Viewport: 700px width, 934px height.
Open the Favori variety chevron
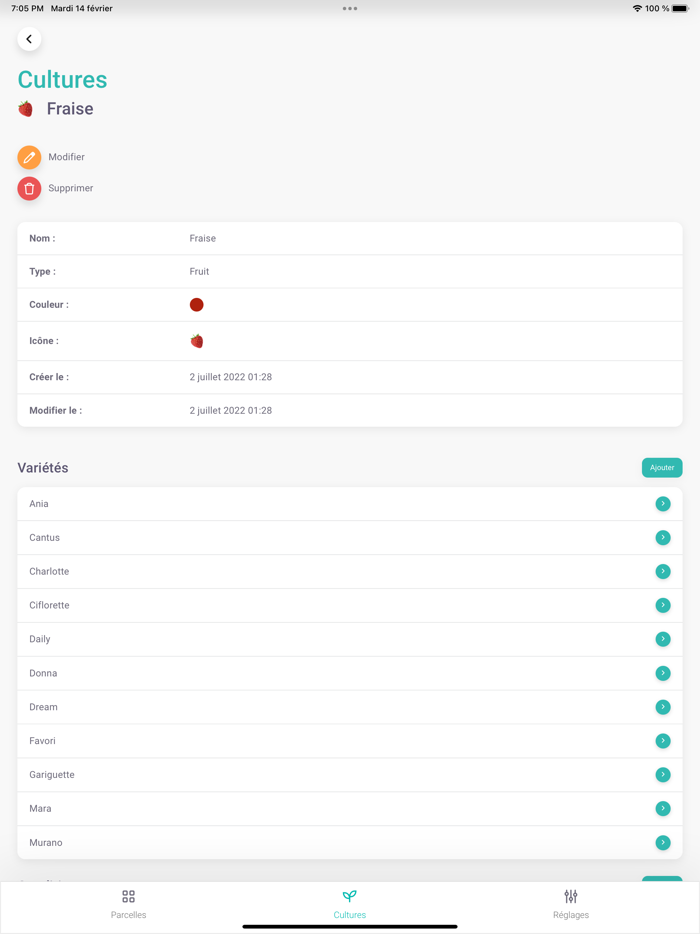point(663,740)
